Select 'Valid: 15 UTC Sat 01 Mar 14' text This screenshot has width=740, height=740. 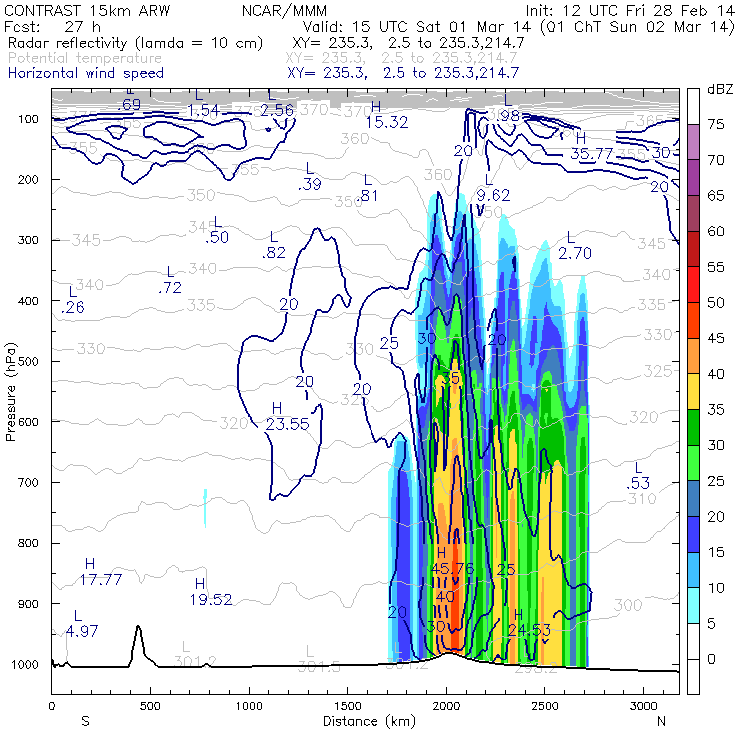tap(418, 26)
